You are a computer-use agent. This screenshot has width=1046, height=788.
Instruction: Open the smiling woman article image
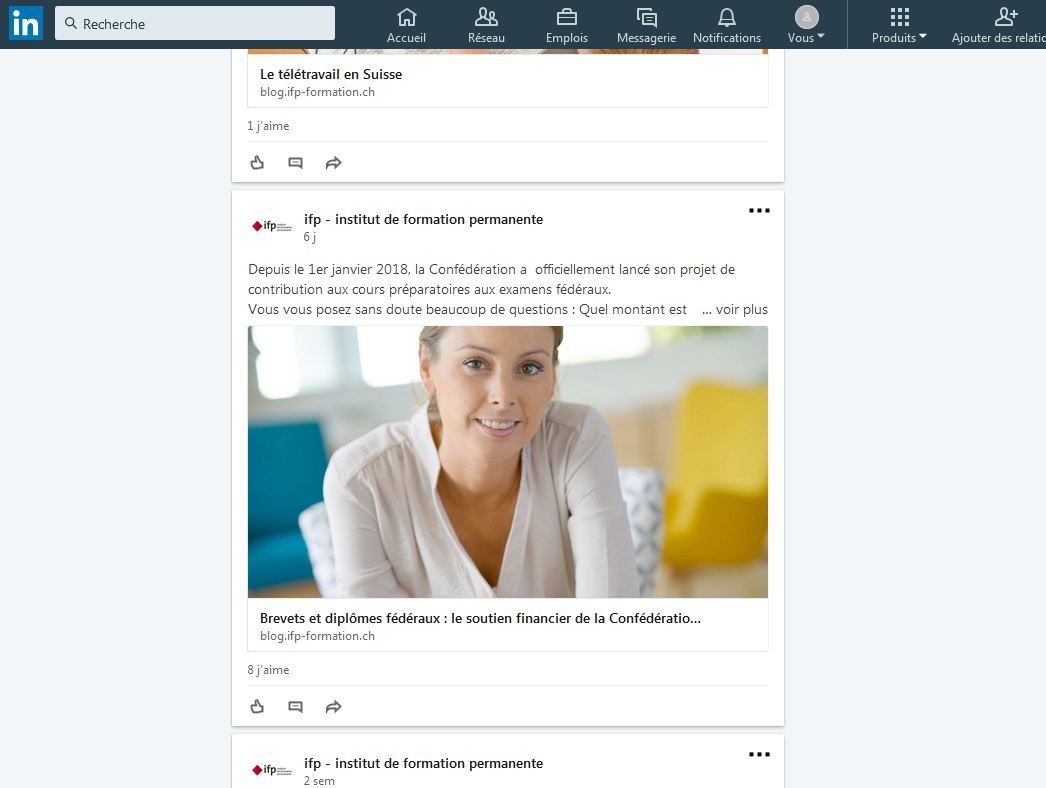[x=508, y=462]
